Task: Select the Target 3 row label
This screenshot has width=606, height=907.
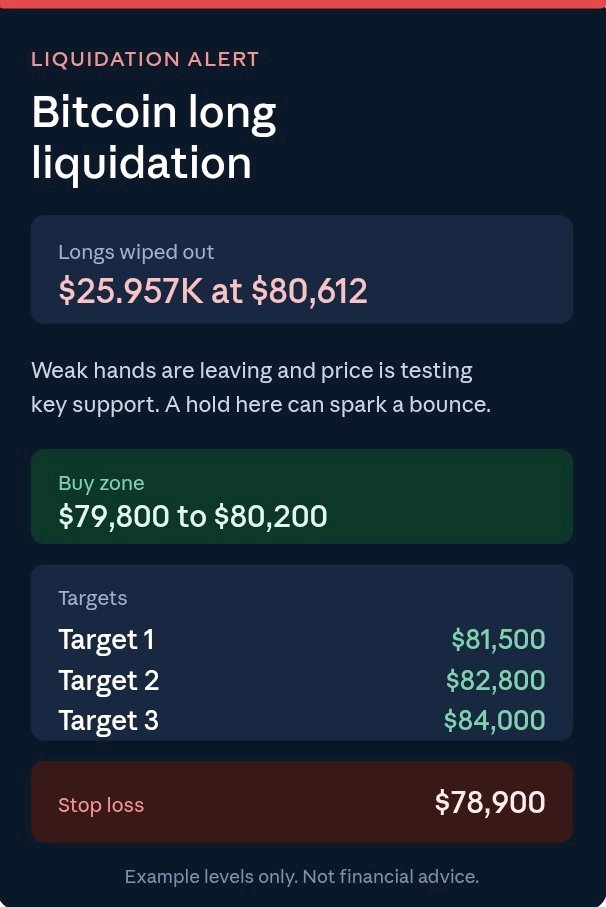Action: coord(109,721)
